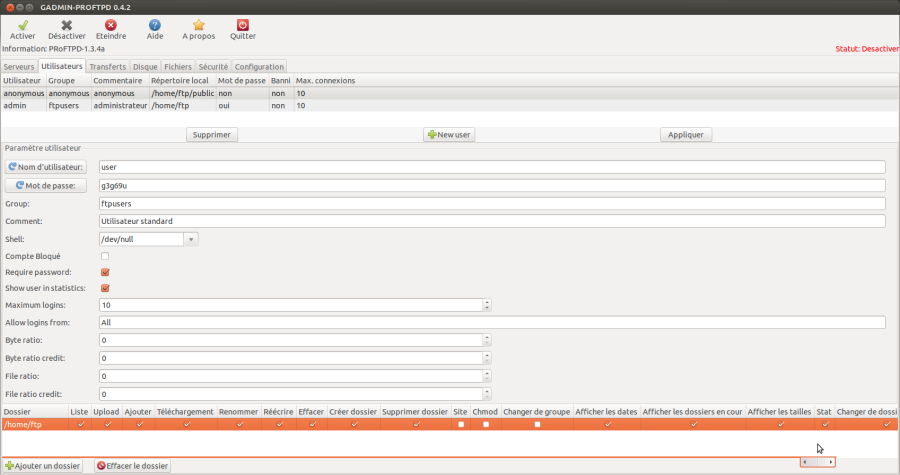This screenshot has width=900, height=475.
Task: Toggle the Compte Bloqué checkbox
Action: [x=105, y=257]
